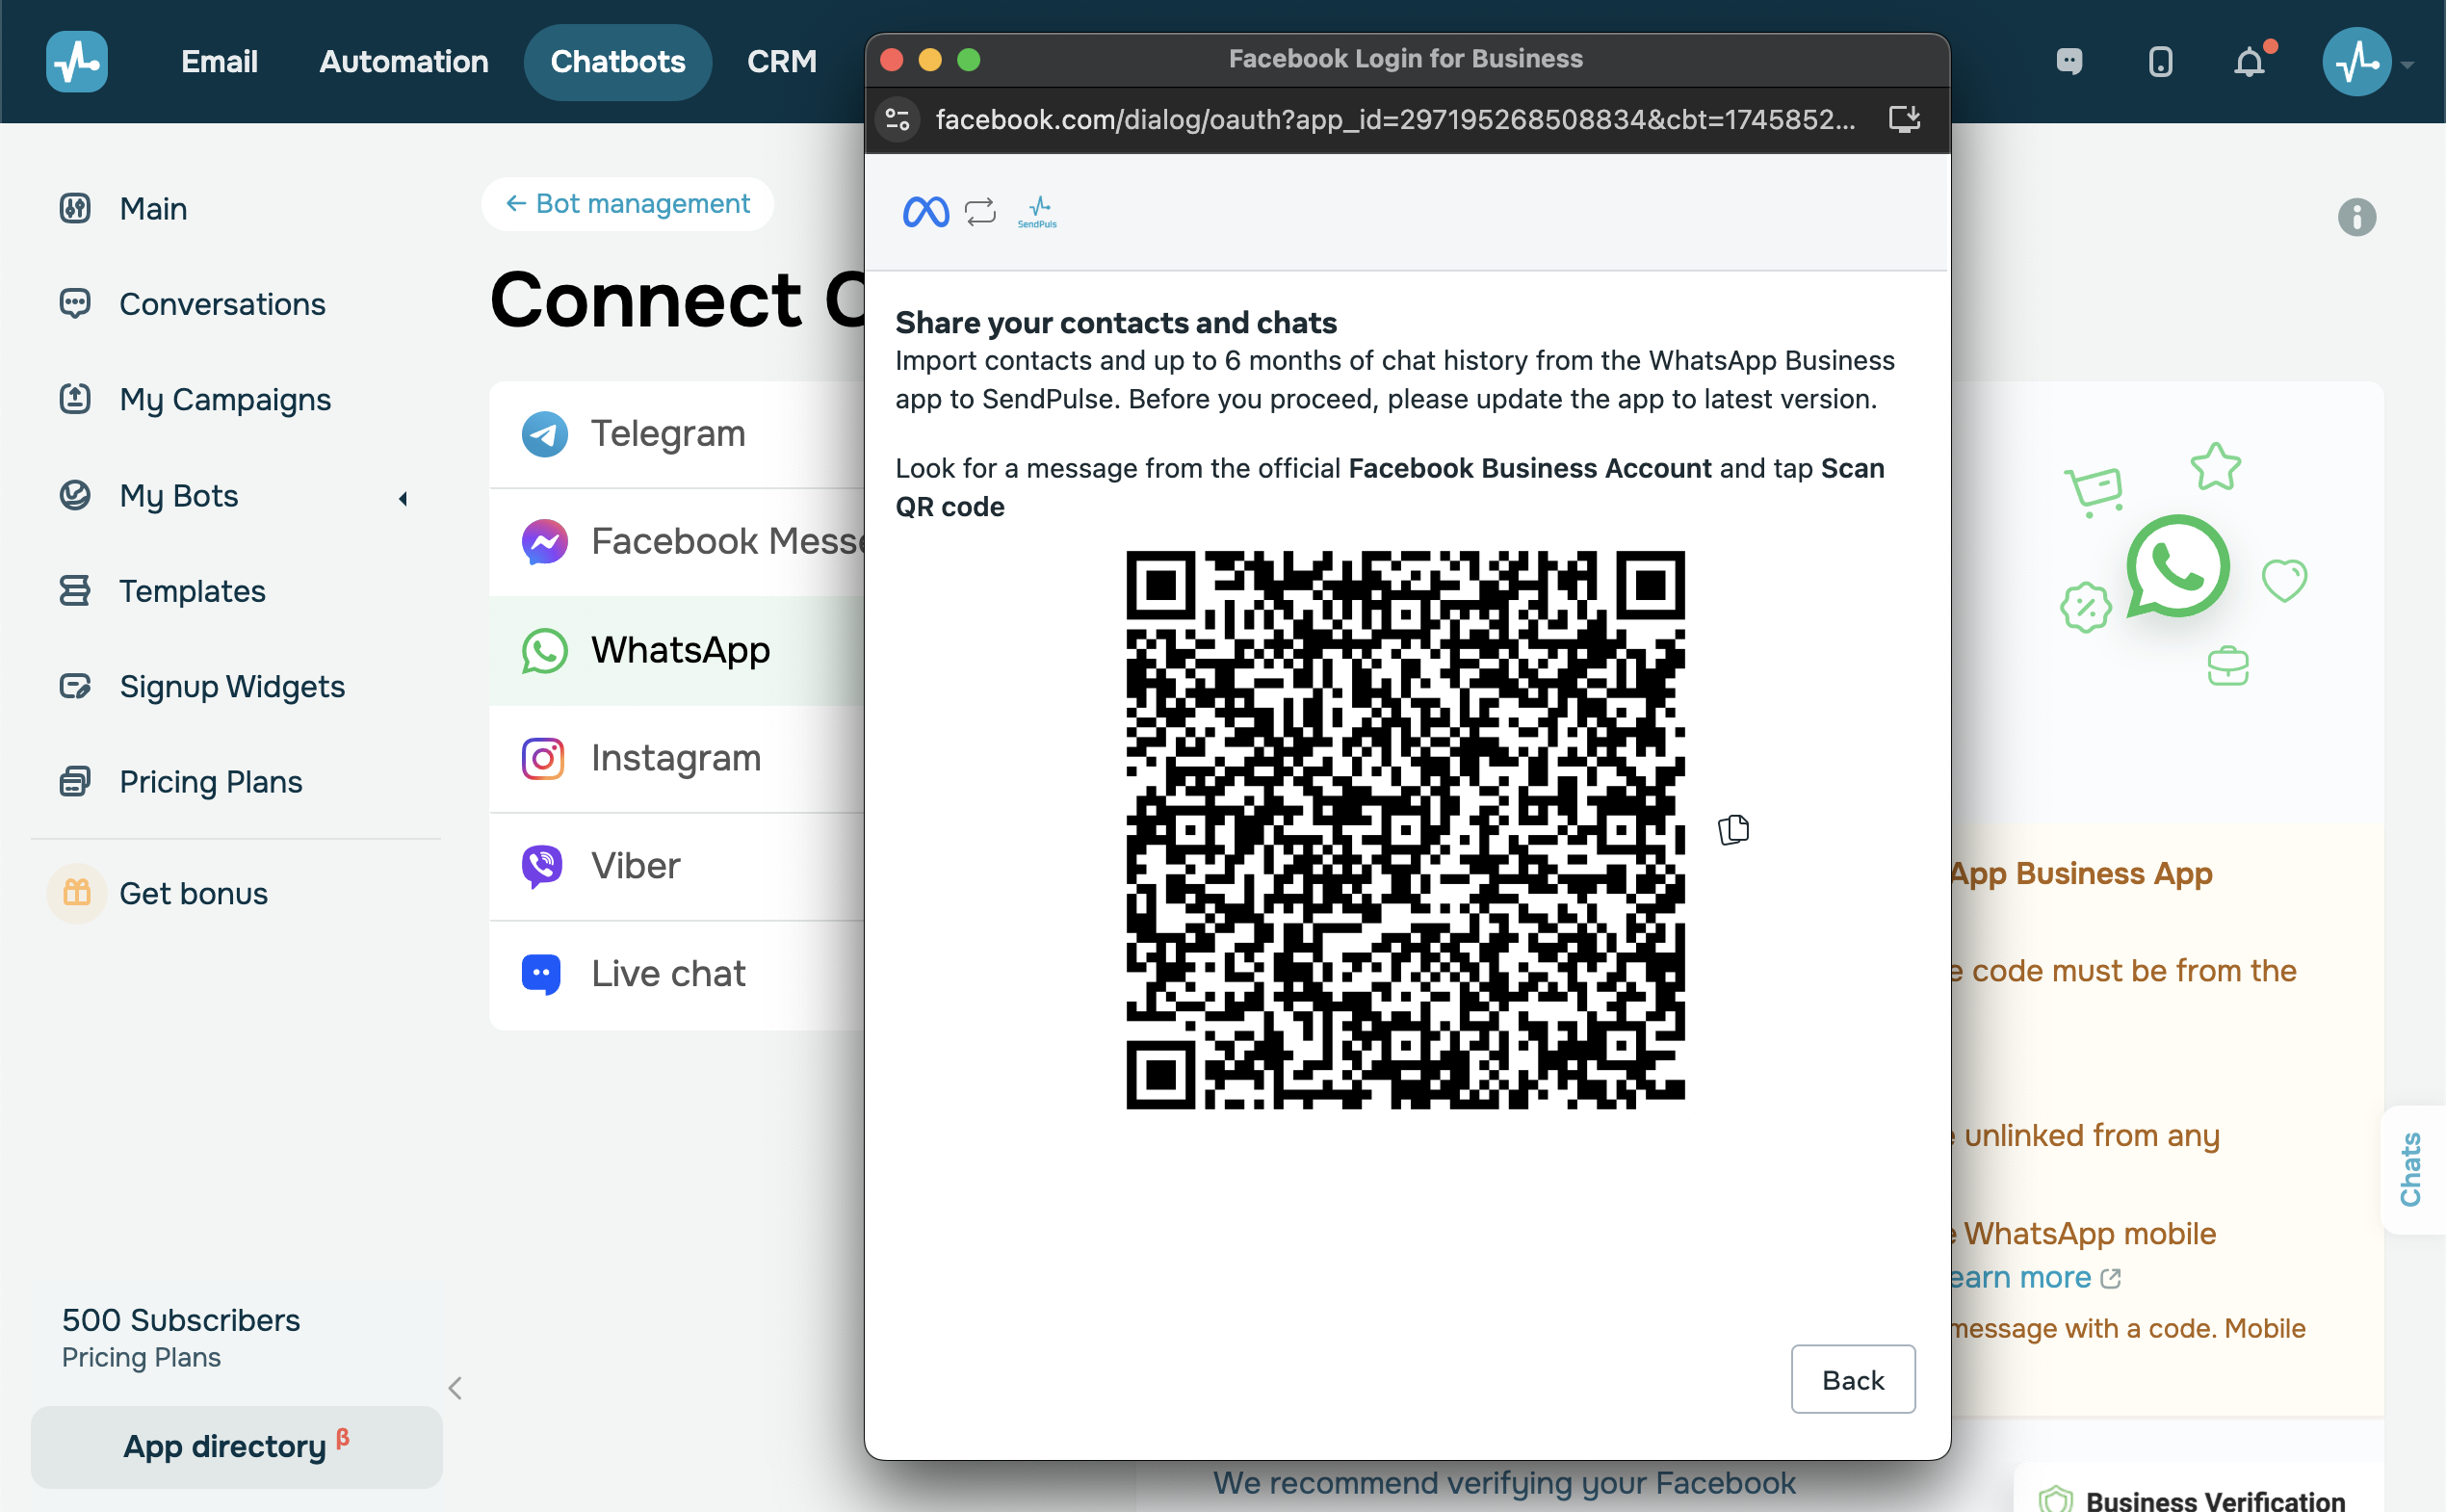Click the Pricing Plans sidebar icon
Image resolution: width=2446 pixels, height=1512 pixels.
[x=75, y=781]
